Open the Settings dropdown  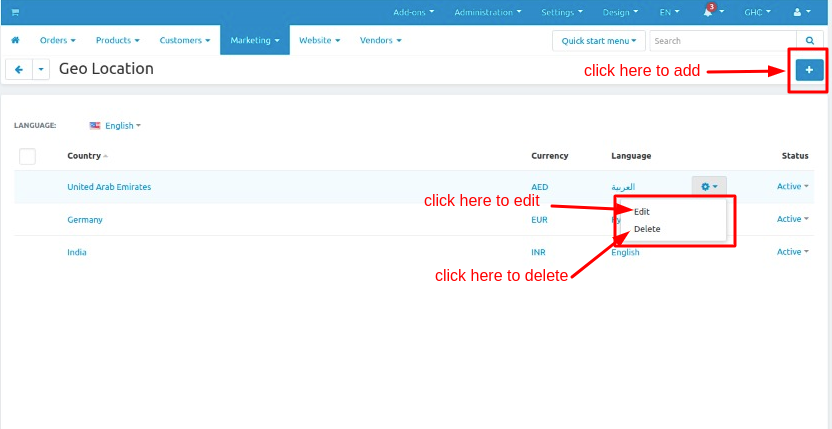coord(562,12)
